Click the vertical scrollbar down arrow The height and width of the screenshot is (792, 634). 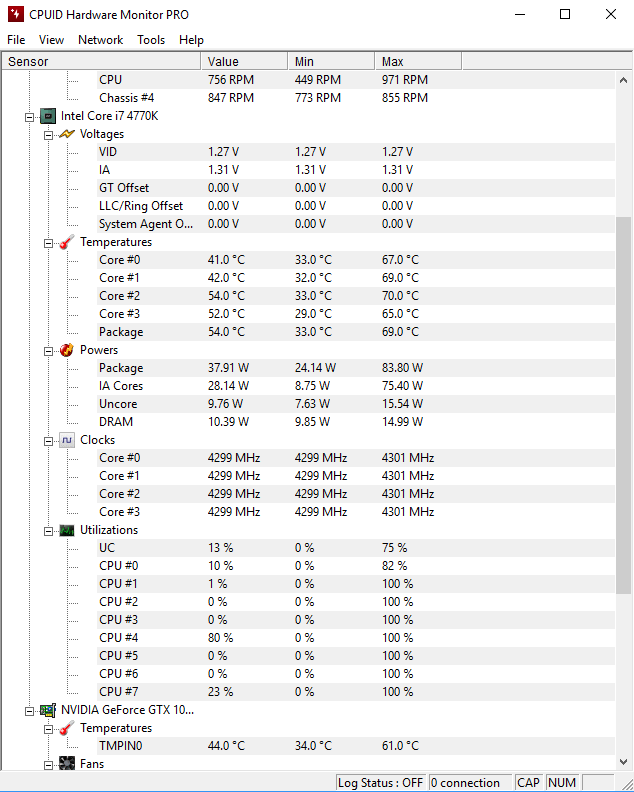point(623,762)
